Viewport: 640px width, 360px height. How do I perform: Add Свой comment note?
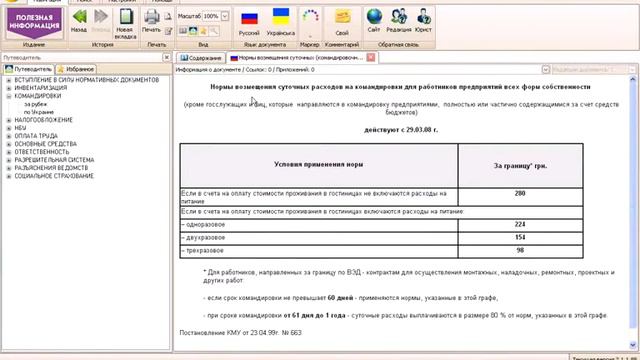coord(342,22)
